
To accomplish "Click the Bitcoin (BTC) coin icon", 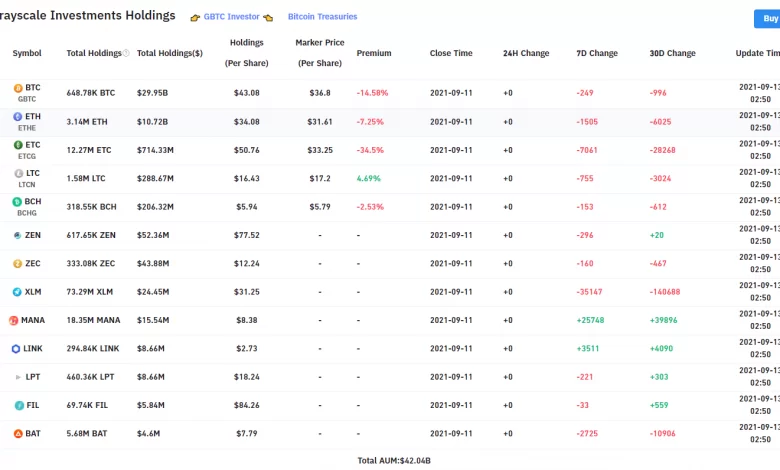I will (x=17, y=89).
